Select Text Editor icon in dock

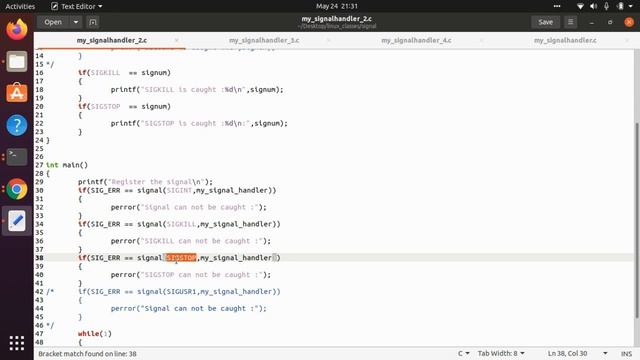click(x=17, y=221)
